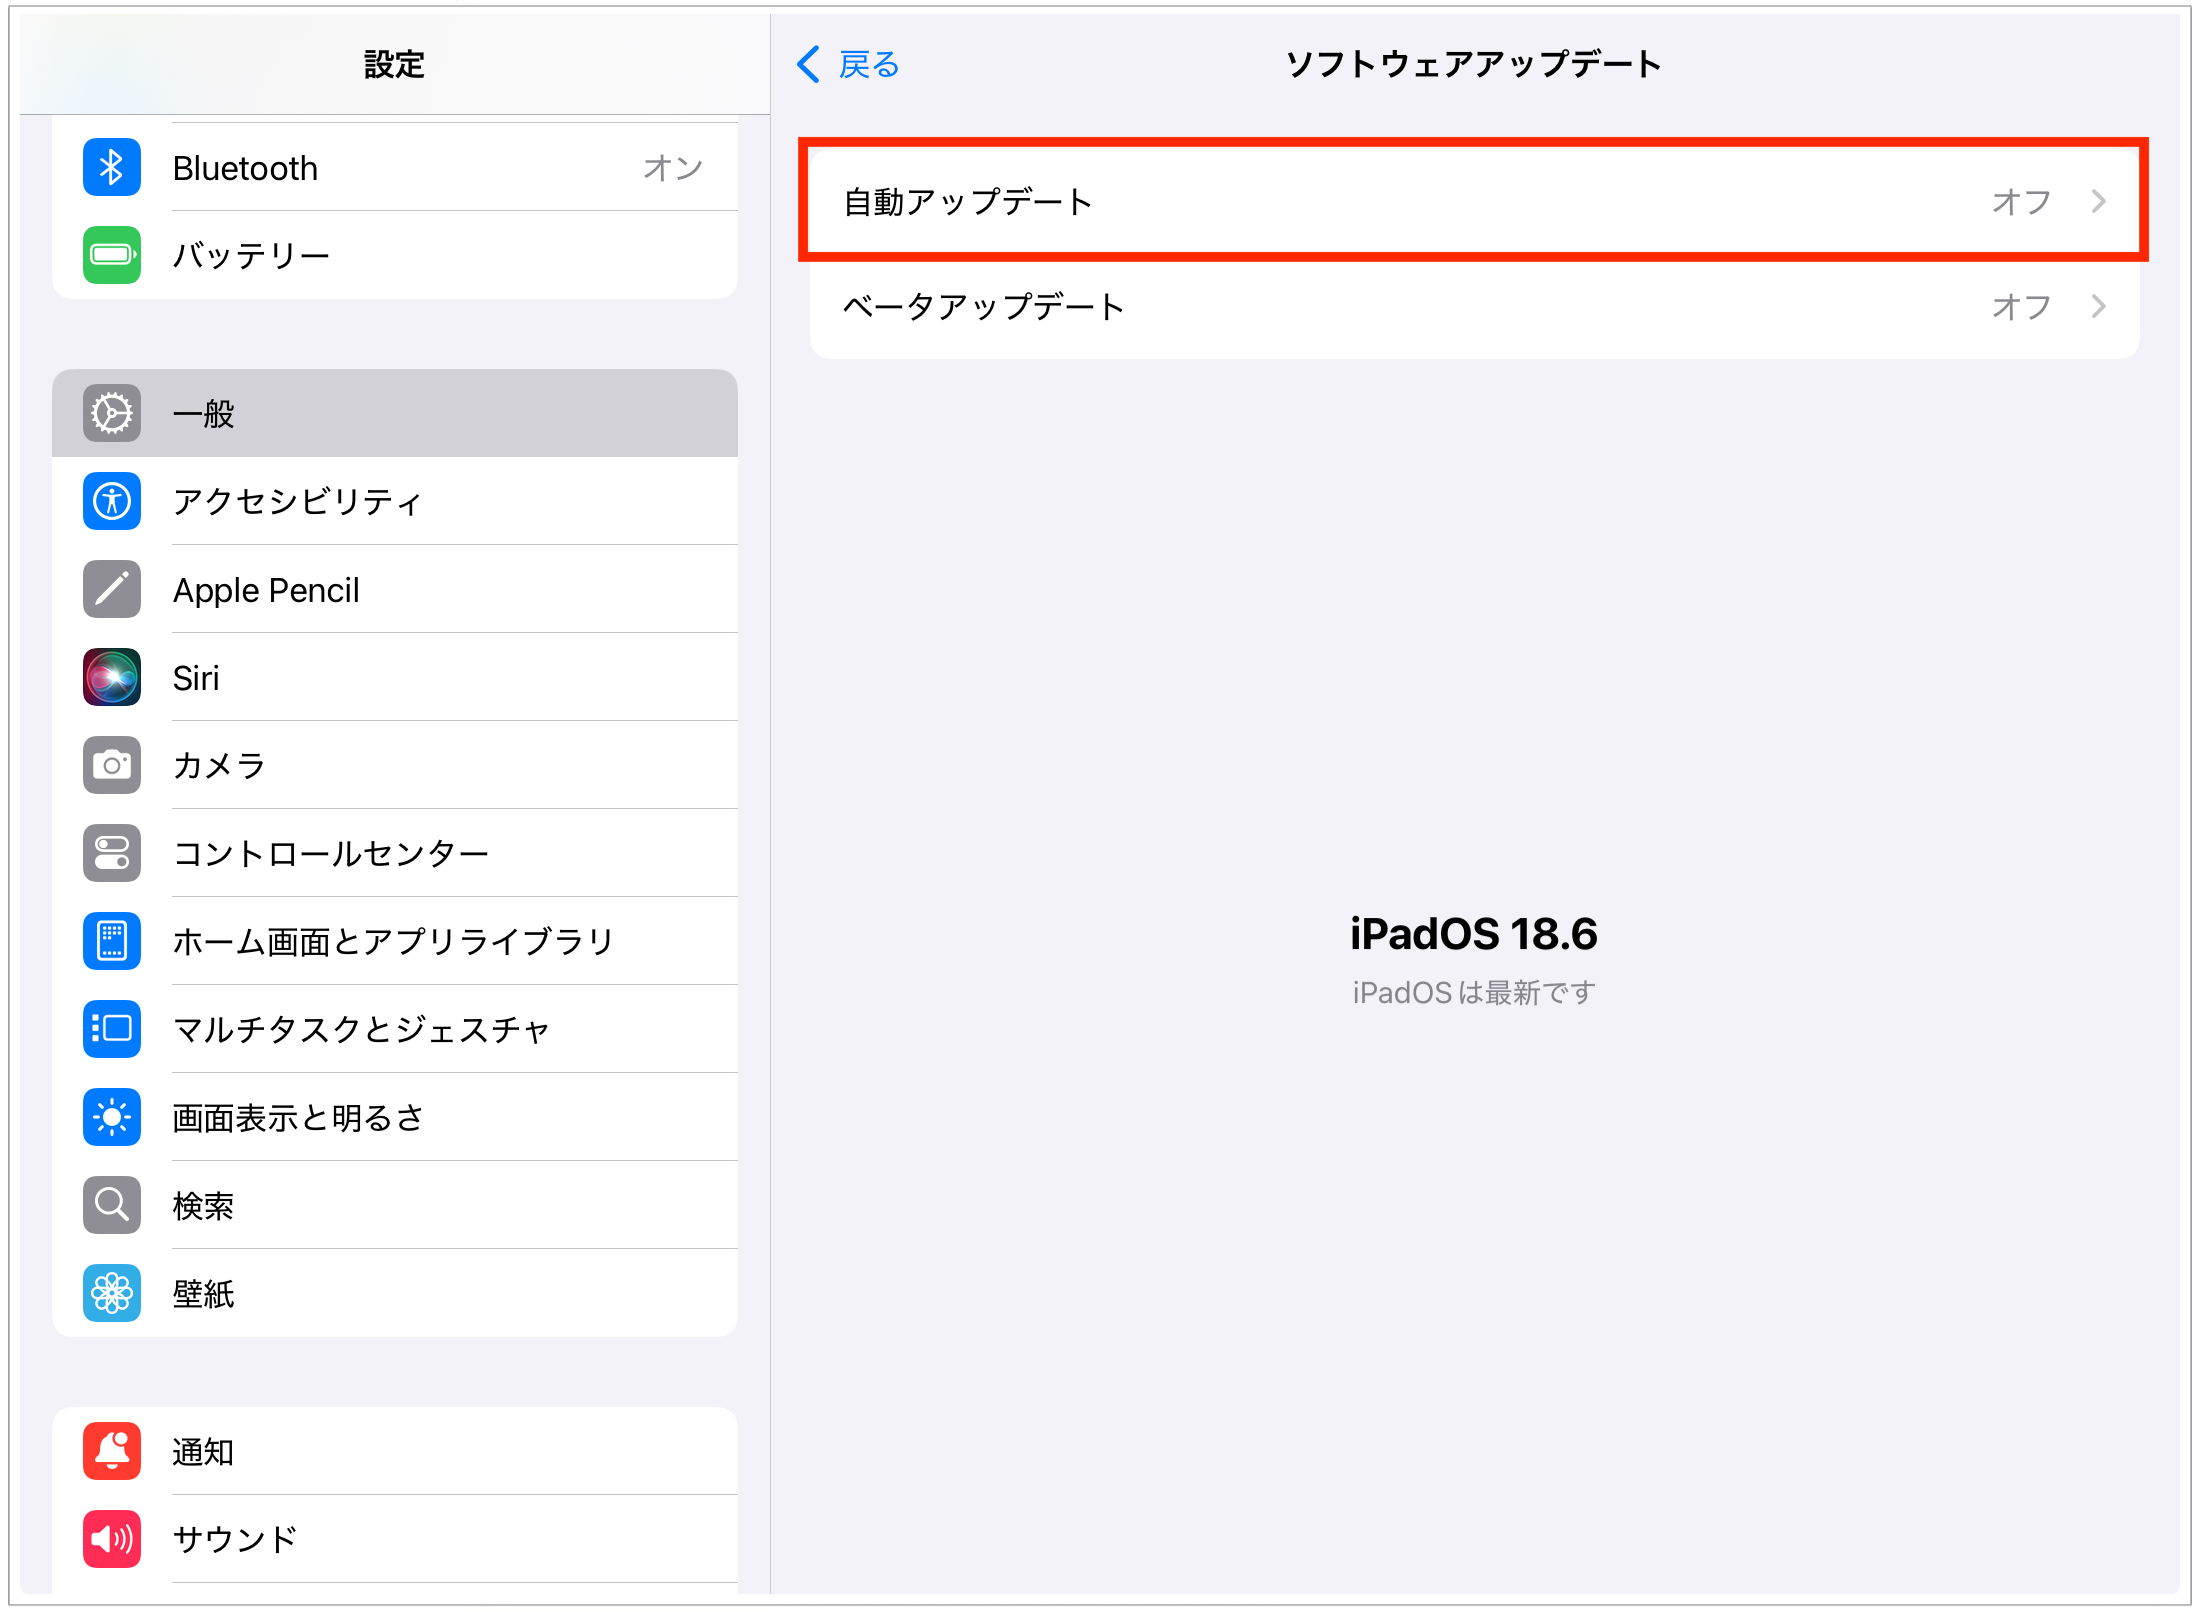
Task: Click the magnifier Search settings icon
Action: (x=111, y=1205)
